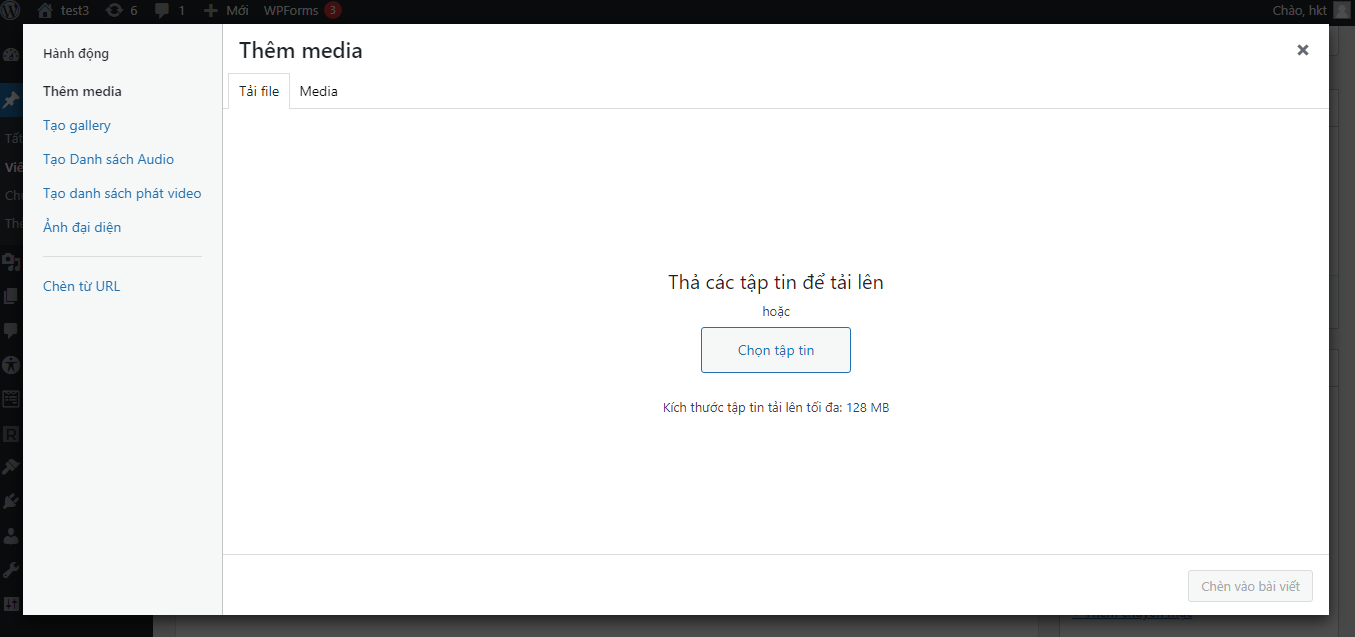Close the Thêm media dialog

click(x=1302, y=50)
